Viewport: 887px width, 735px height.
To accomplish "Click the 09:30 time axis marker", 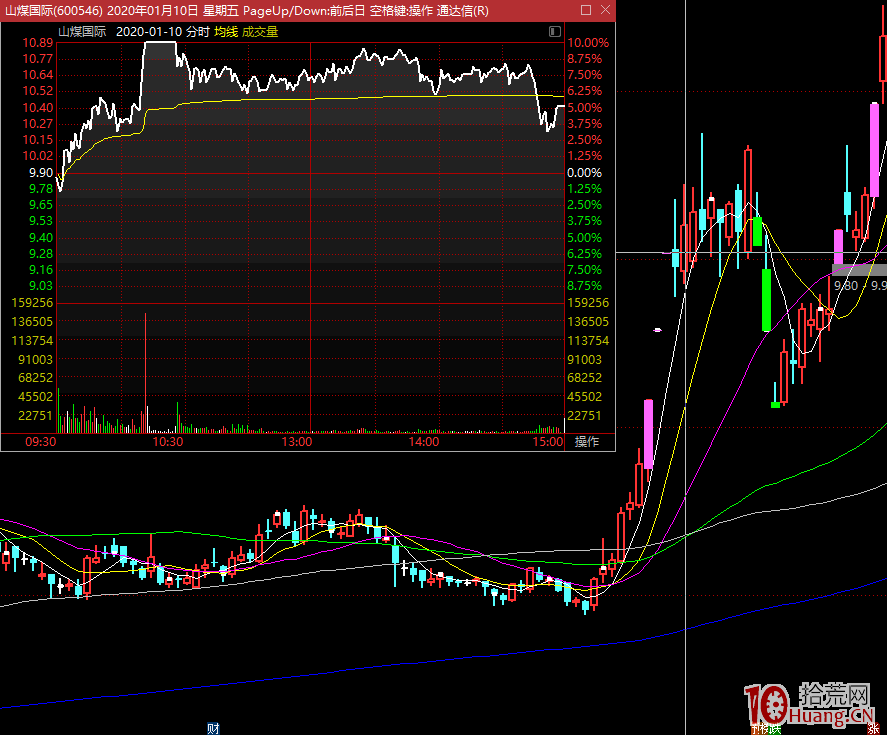I will (x=40, y=442).
